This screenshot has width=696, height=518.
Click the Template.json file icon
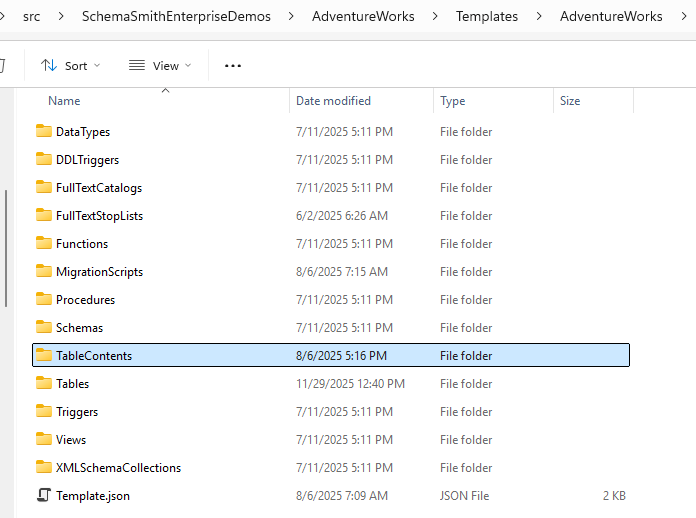coord(44,495)
